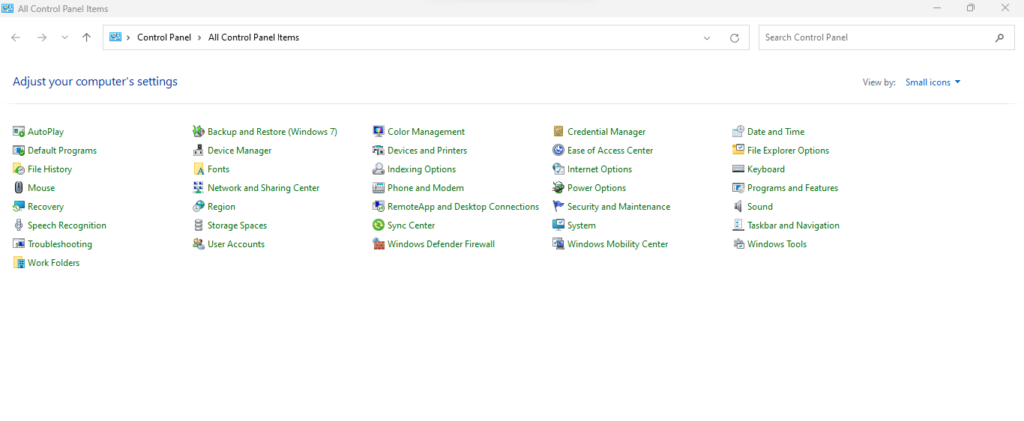Image resolution: width=1024 pixels, height=421 pixels.
Task: Click the Phone and Modem icon
Action: pos(378,188)
